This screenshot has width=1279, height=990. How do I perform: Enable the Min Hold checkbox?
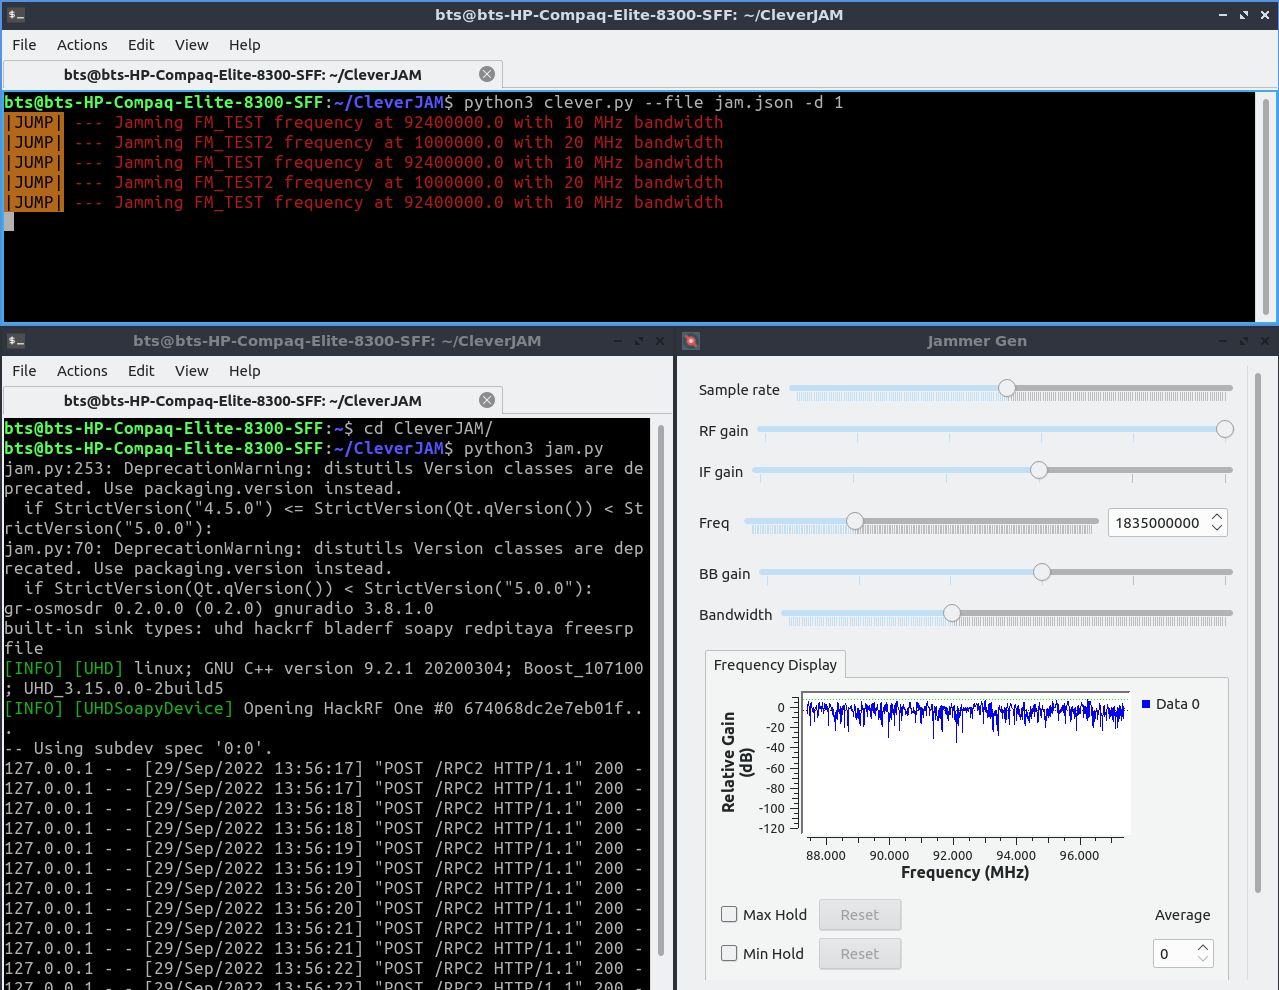(729, 953)
